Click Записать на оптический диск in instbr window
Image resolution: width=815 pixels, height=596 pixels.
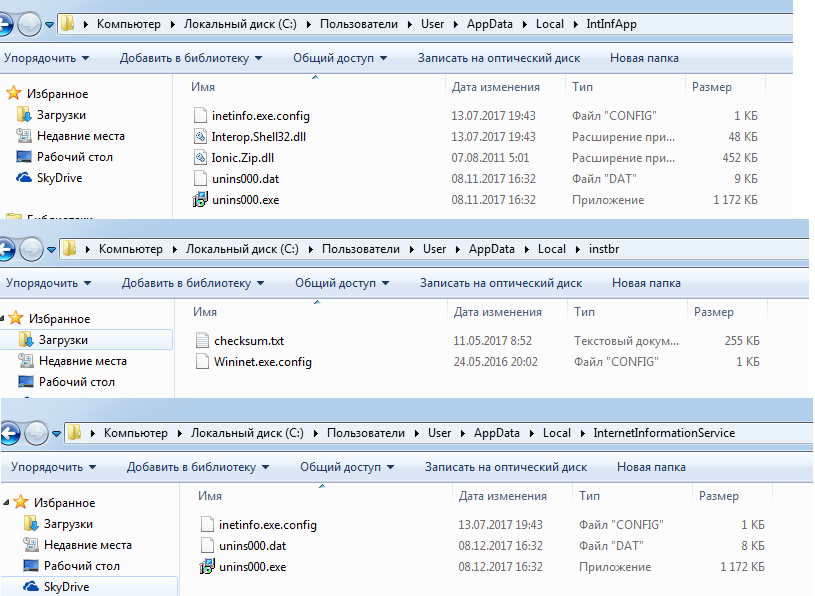pos(501,283)
